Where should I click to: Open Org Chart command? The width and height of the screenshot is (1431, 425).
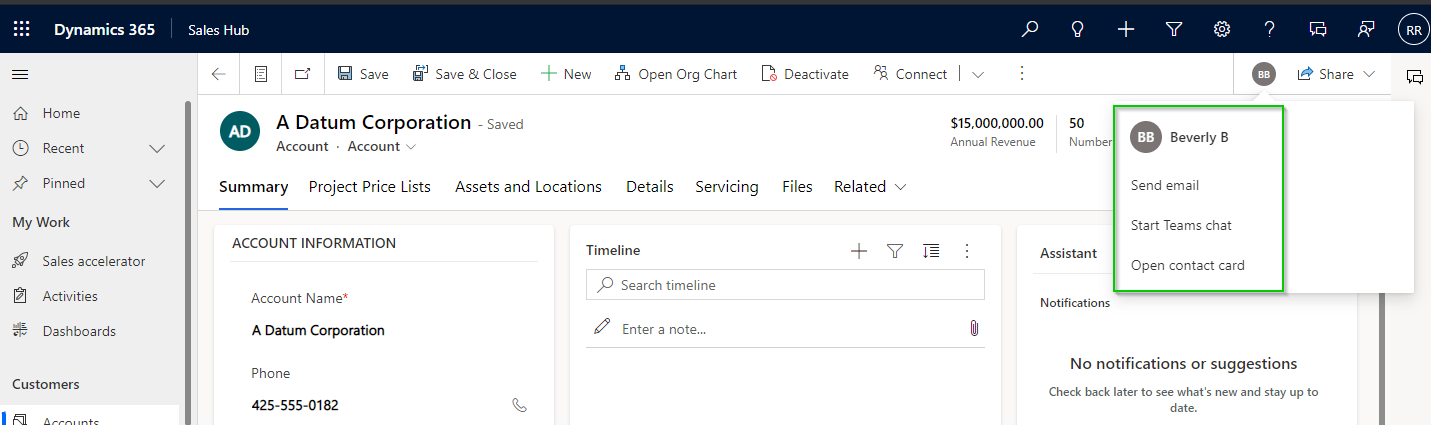pyautogui.click(x=676, y=74)
